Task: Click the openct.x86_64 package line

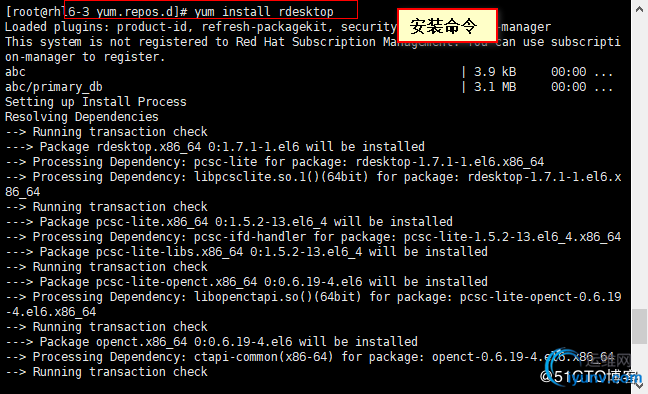Action: 211,341
